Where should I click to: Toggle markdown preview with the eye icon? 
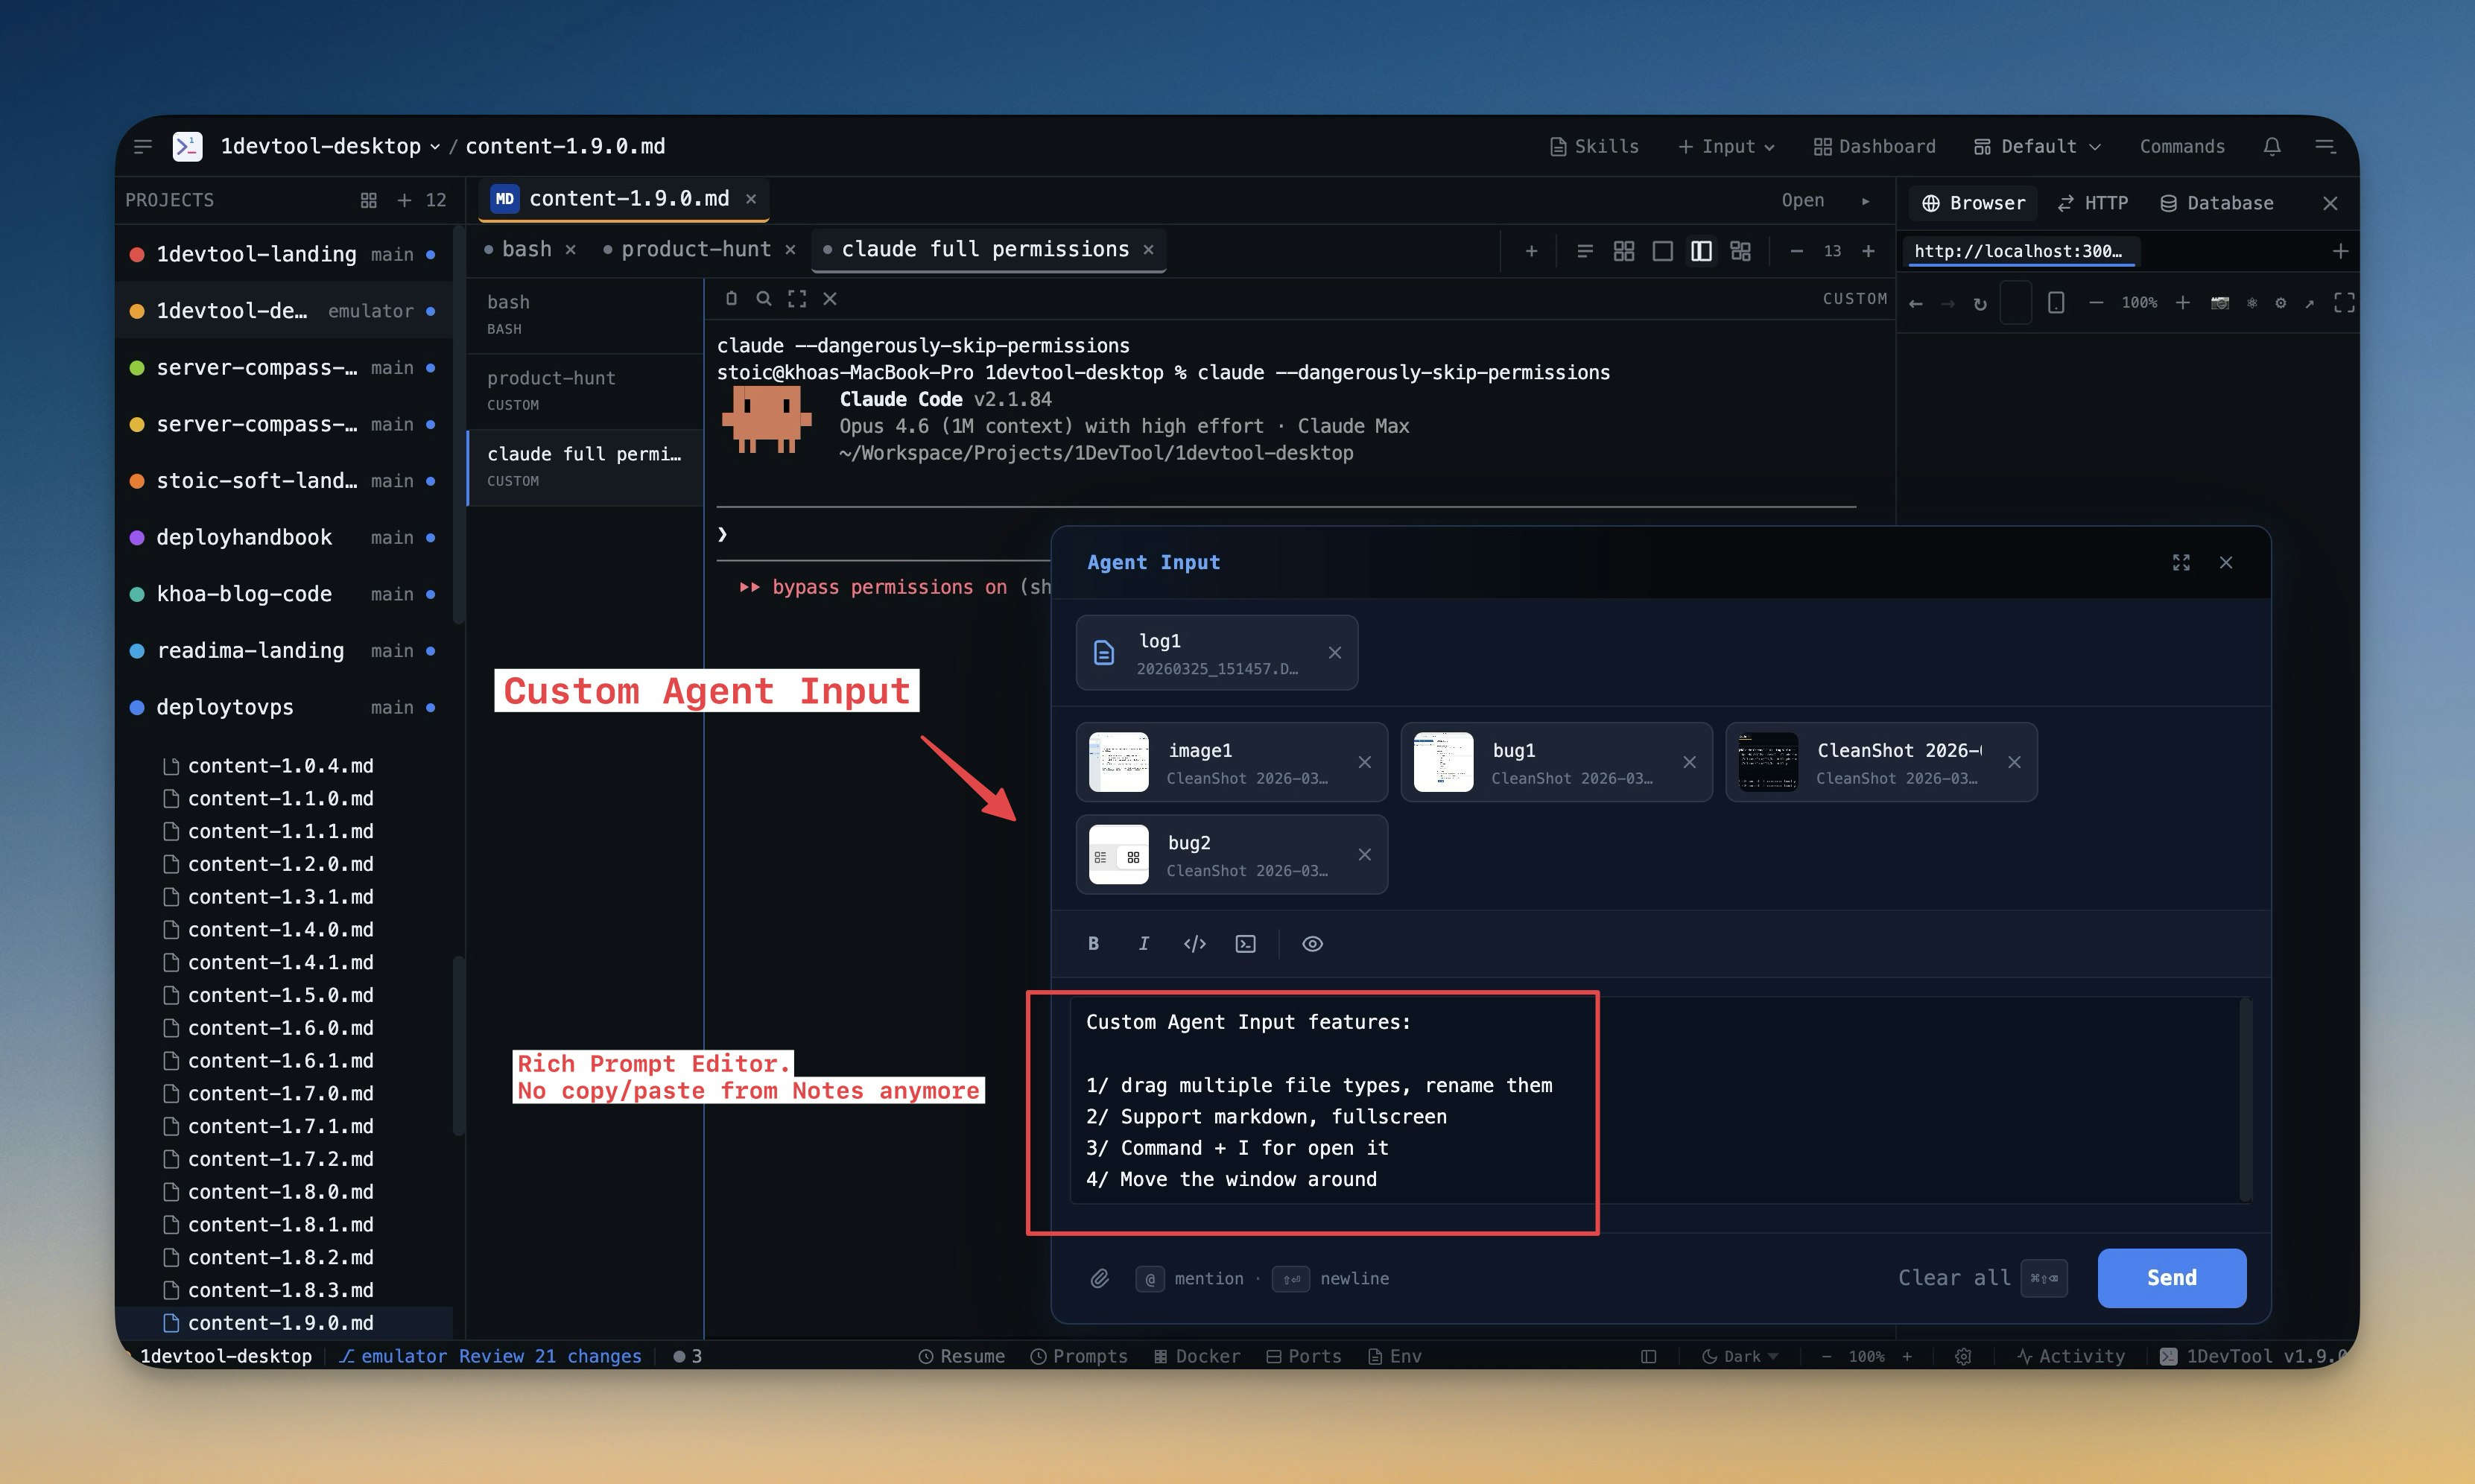(x=1312, y=943)
